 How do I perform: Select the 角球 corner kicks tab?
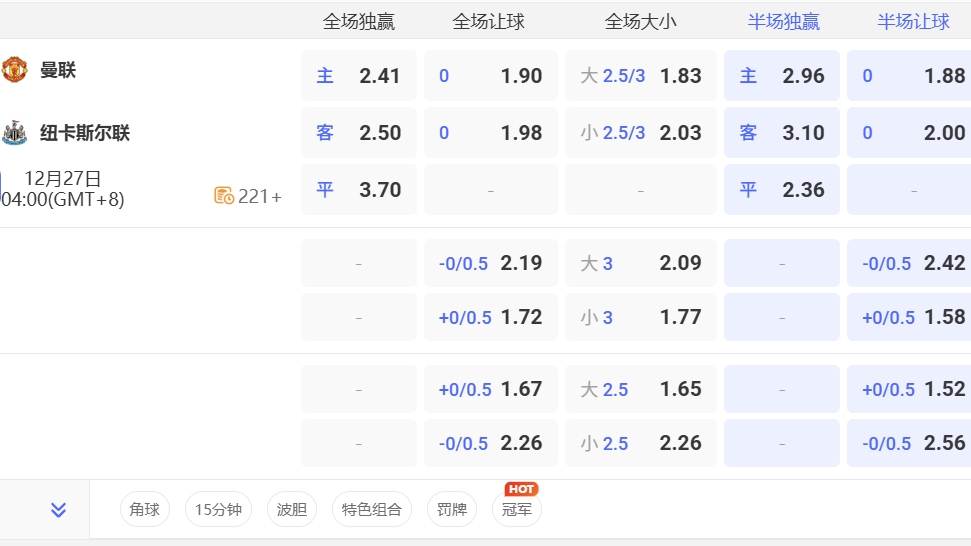click(145, 510)
